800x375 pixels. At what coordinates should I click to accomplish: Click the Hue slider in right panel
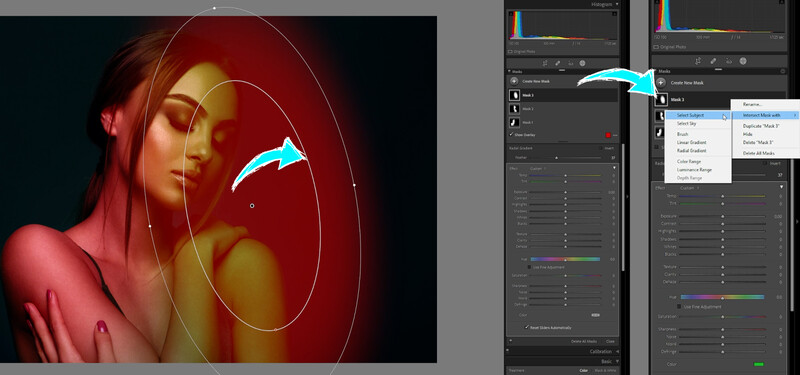click(x=722, y=297)
